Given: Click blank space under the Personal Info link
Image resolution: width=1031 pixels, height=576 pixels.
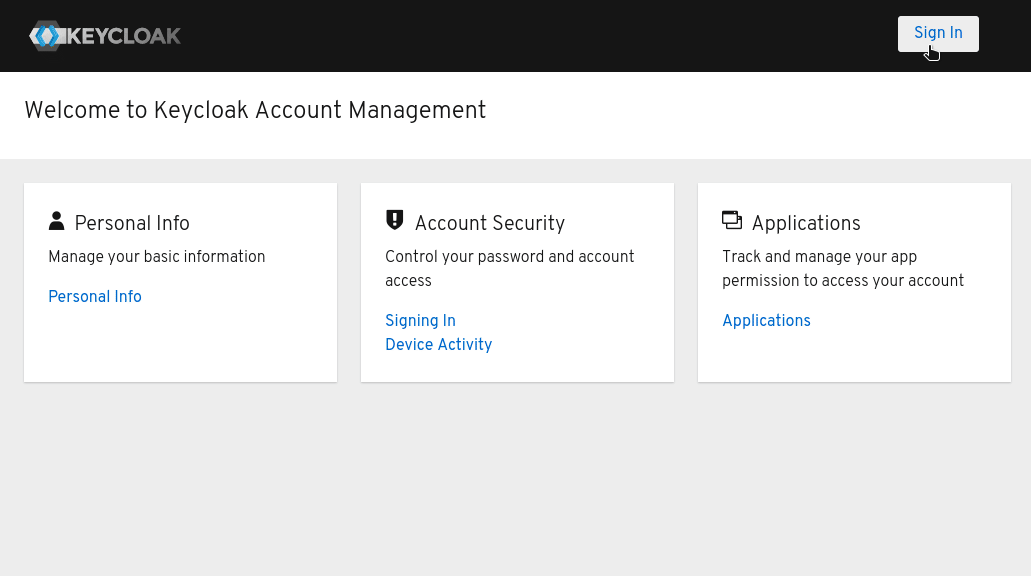Looking at the screenshot, I should 180,345.
